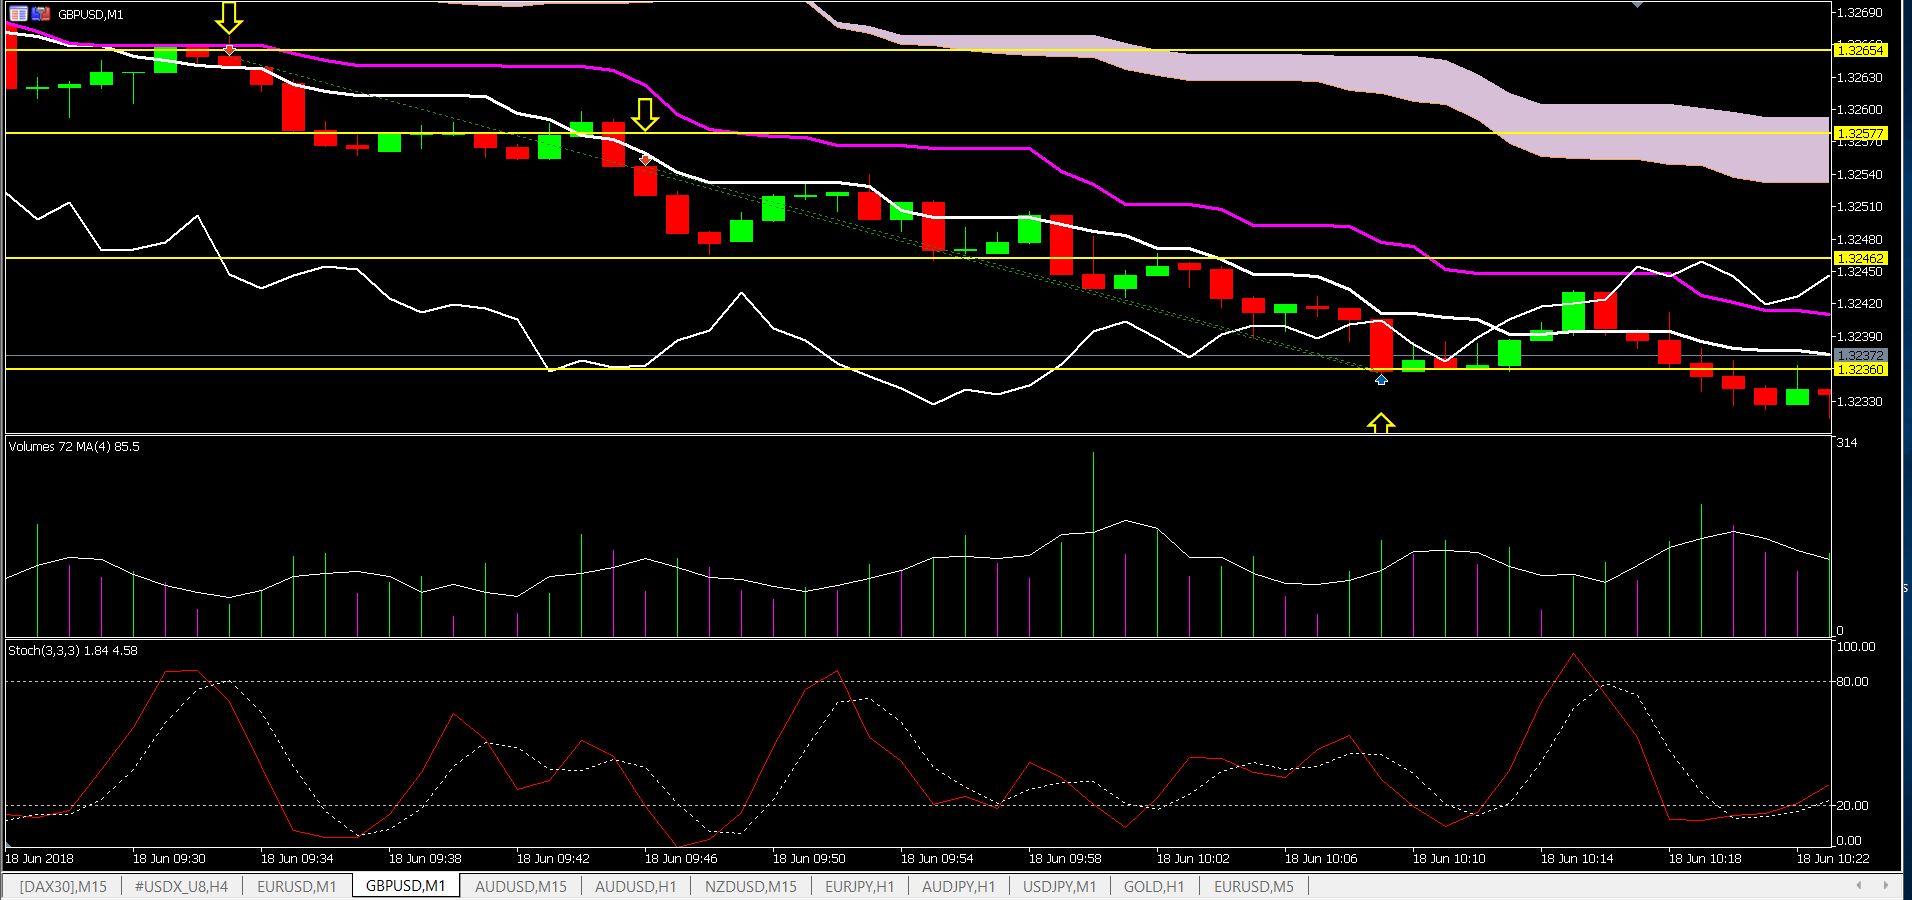Click the 18 Jun 10:02 time label
The height and width of the screenshot is (900, 1912).
tap(1193, 859)
